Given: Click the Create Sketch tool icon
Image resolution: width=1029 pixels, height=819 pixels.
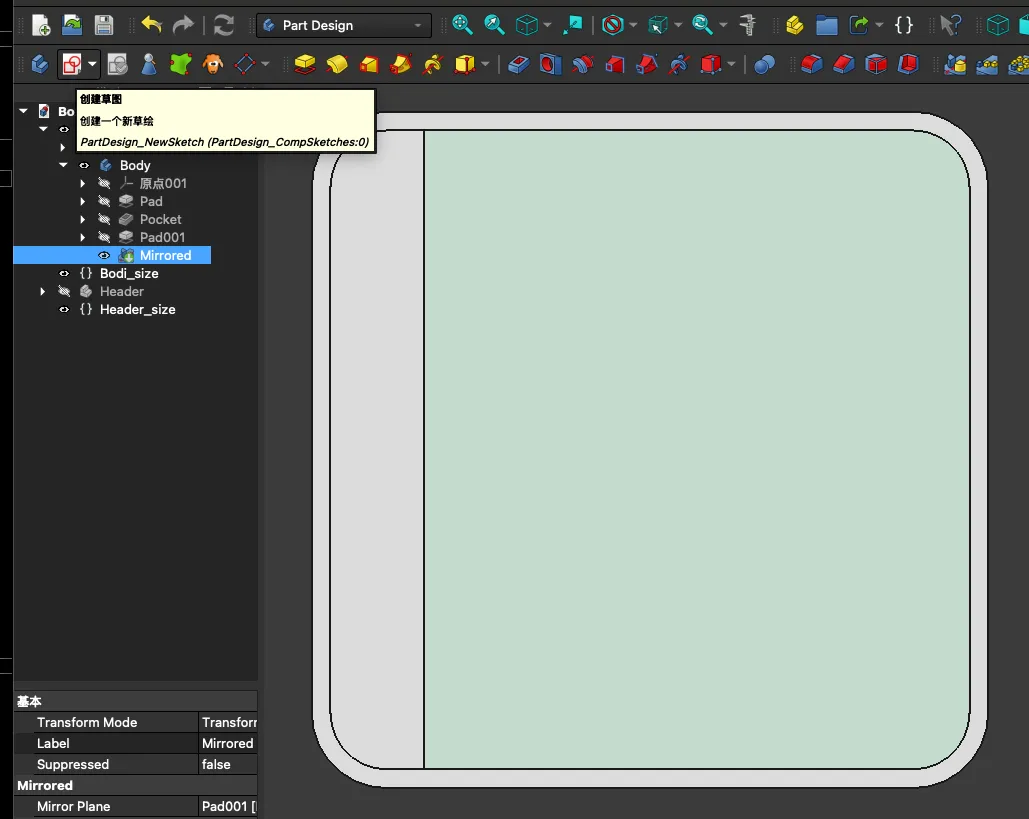Looking at the screenshot, I should click(x=71, y=65).
